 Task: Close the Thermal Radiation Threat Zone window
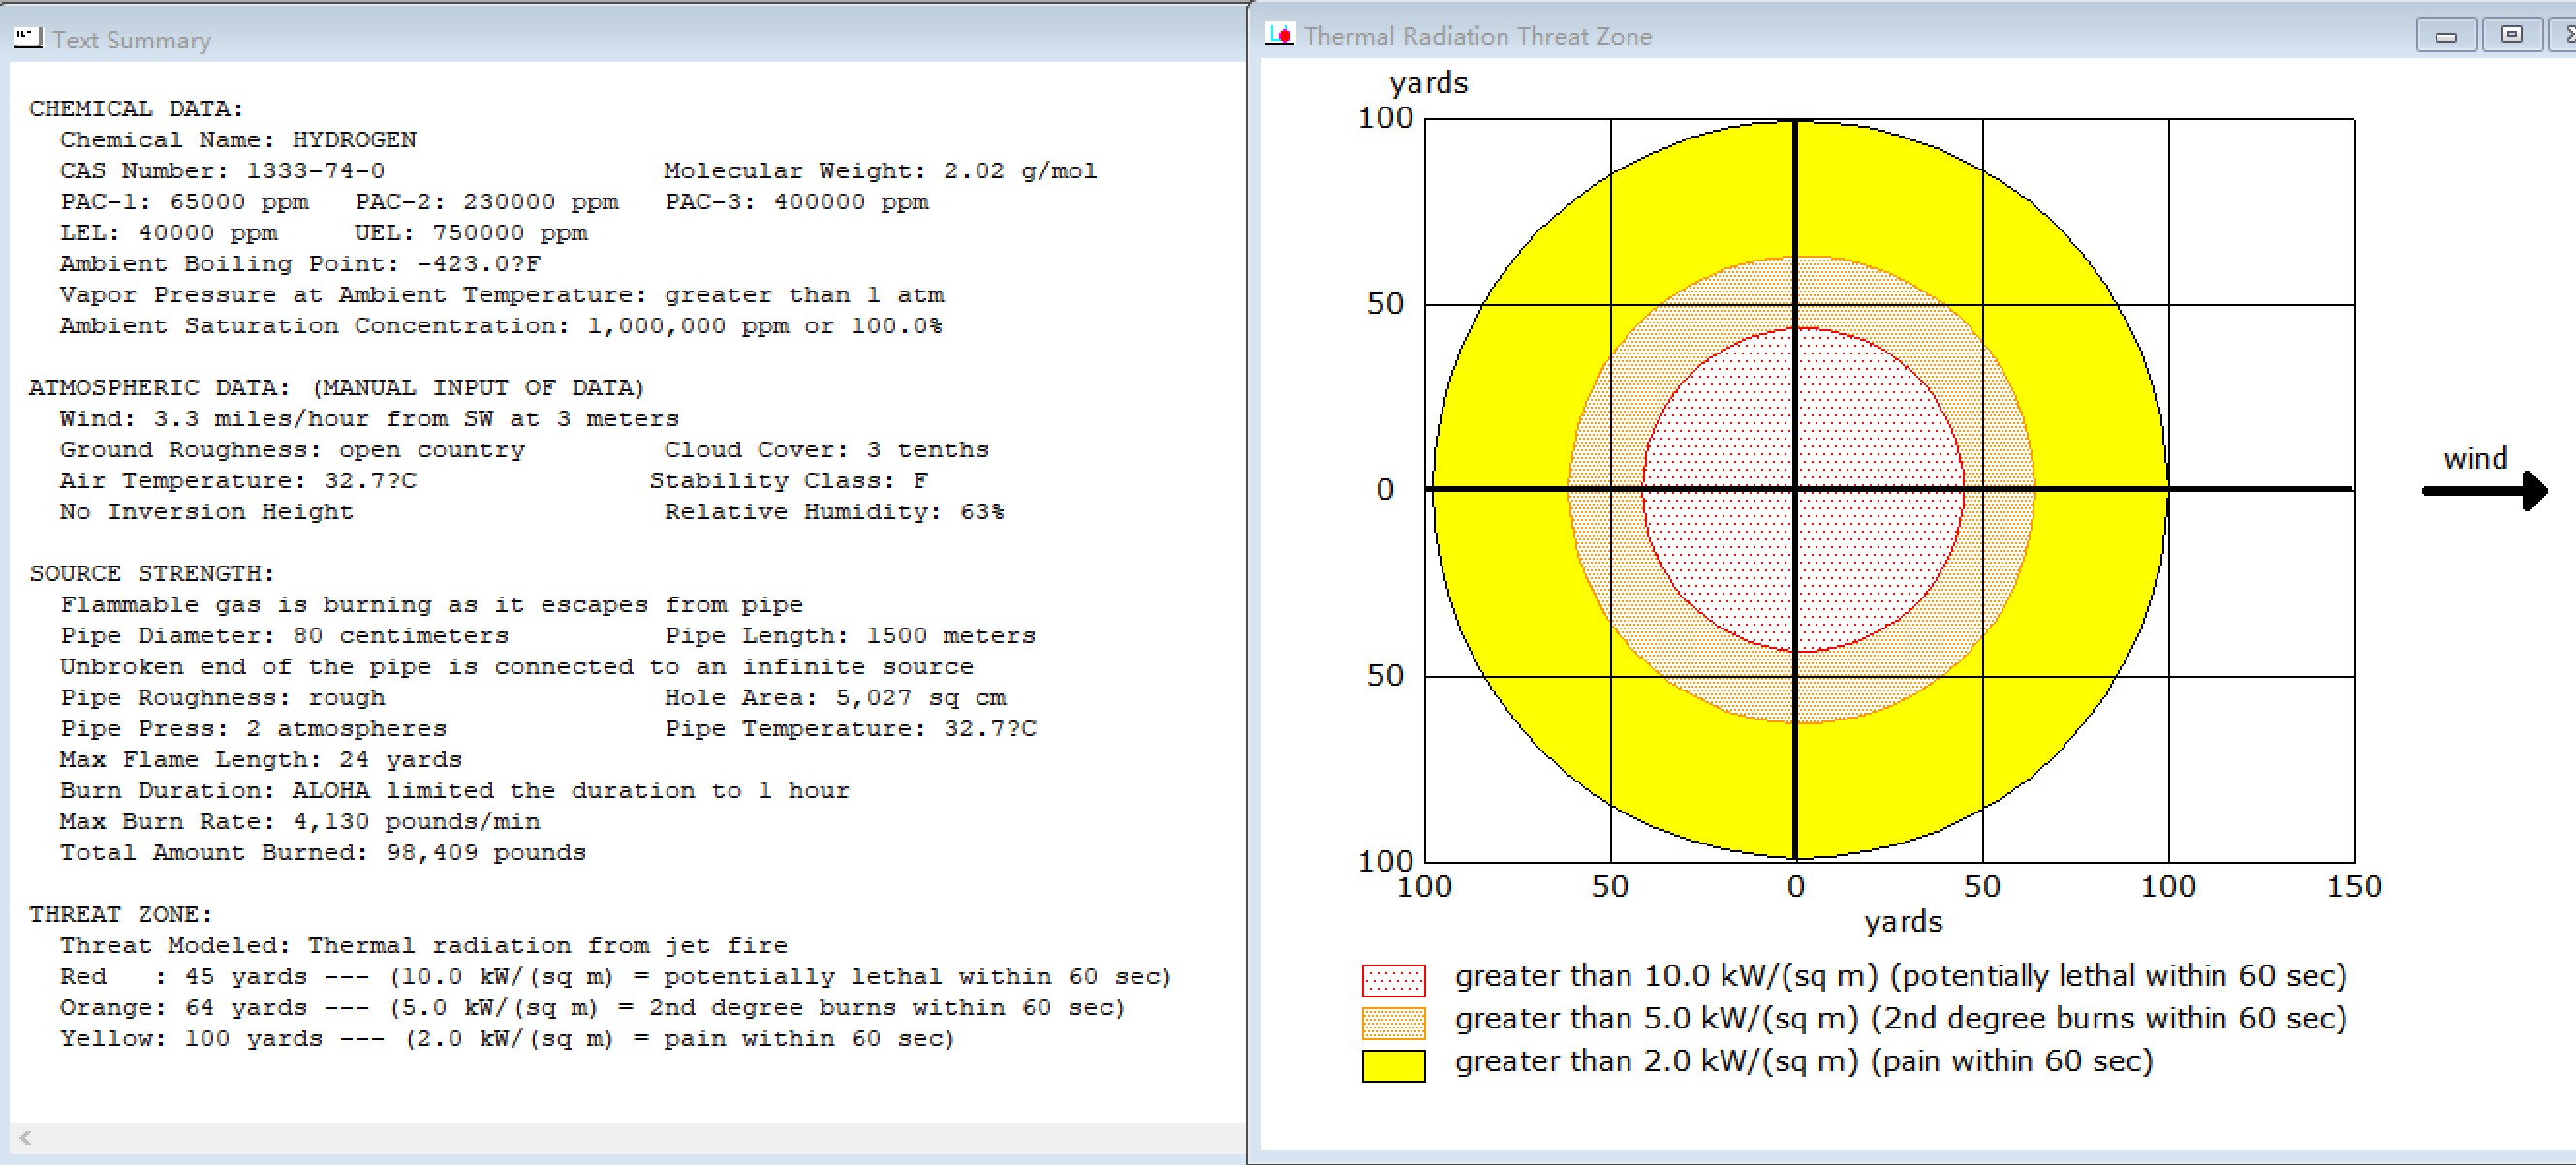pyautogui.click(x=2566, y=36)
